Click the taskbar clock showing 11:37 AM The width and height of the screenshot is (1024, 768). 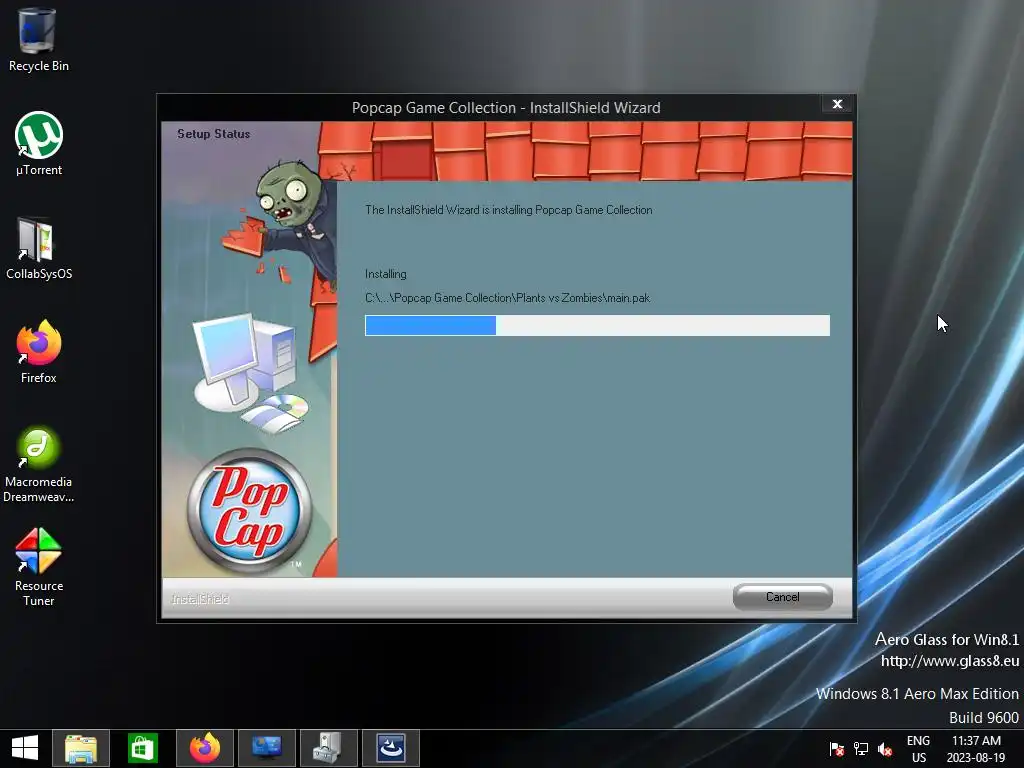976,749
